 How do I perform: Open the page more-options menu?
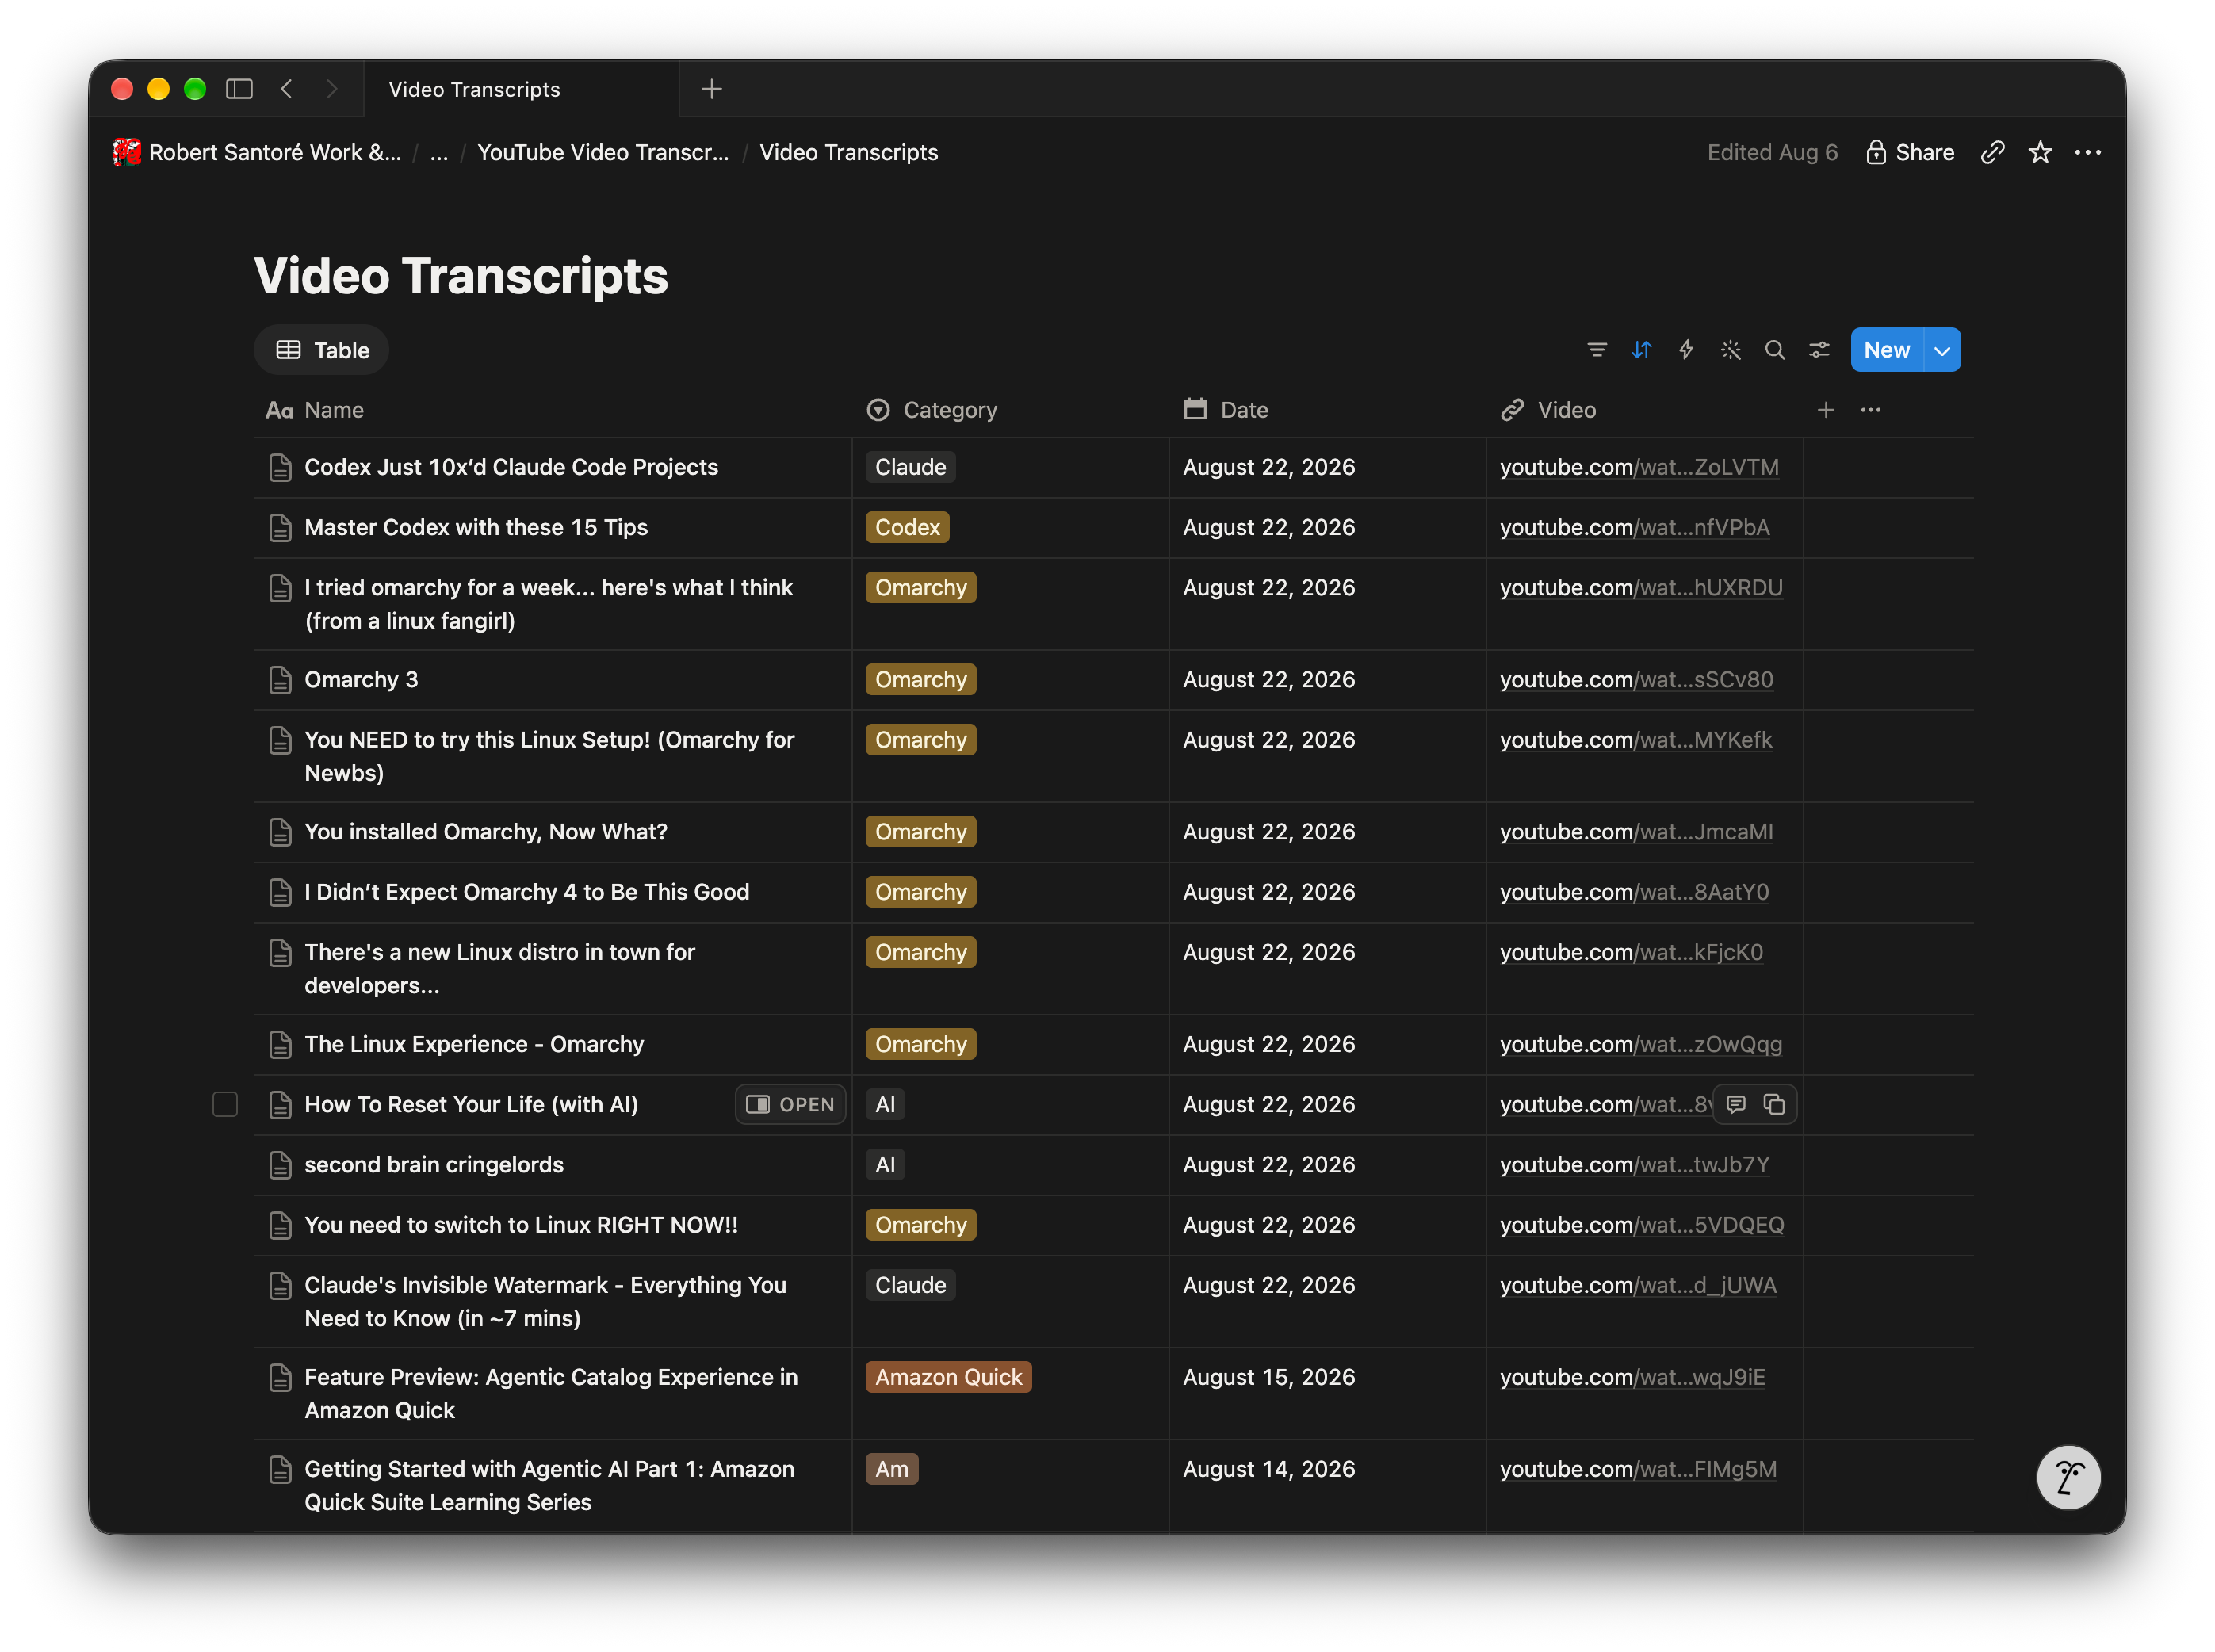(x=2087, y=152)
